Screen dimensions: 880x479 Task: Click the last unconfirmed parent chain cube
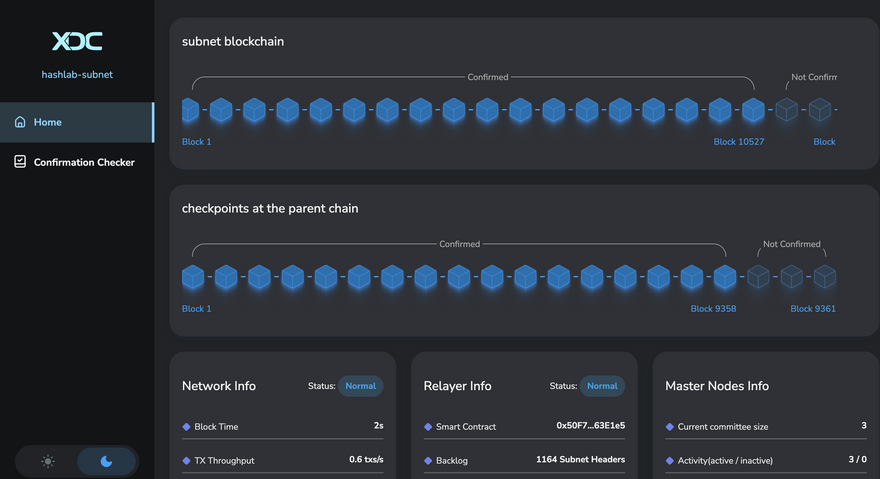[824, 277]
